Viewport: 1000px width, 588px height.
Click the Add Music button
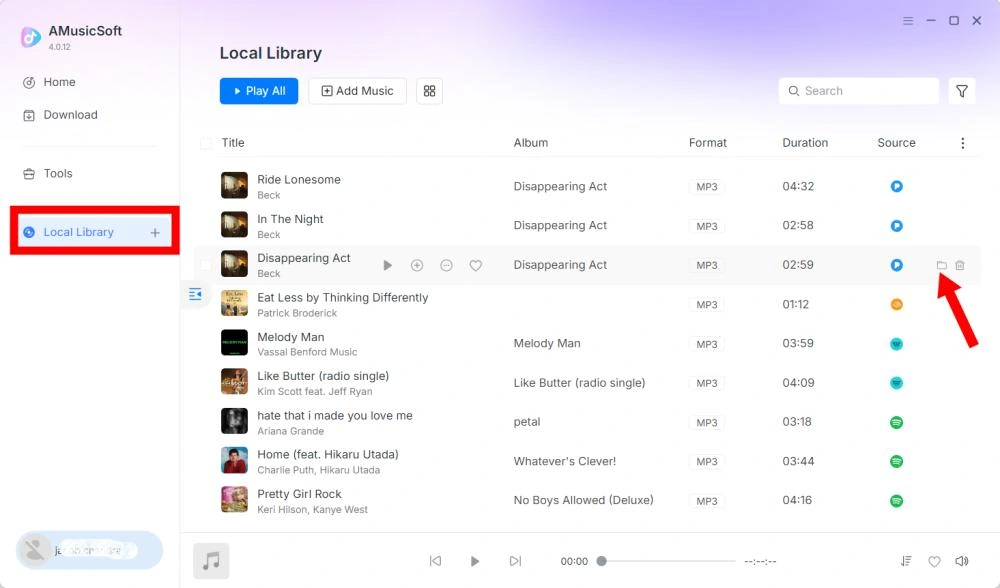357,91
